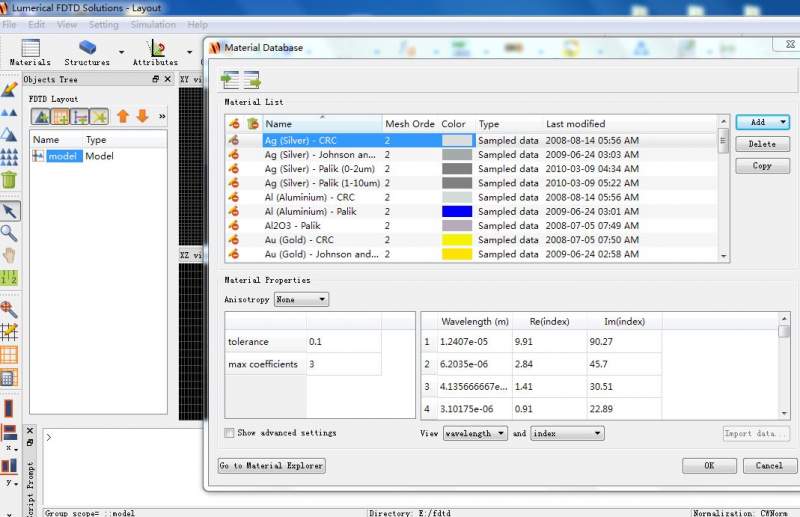Click the grid with pencil mesh icon

[9, 332]
